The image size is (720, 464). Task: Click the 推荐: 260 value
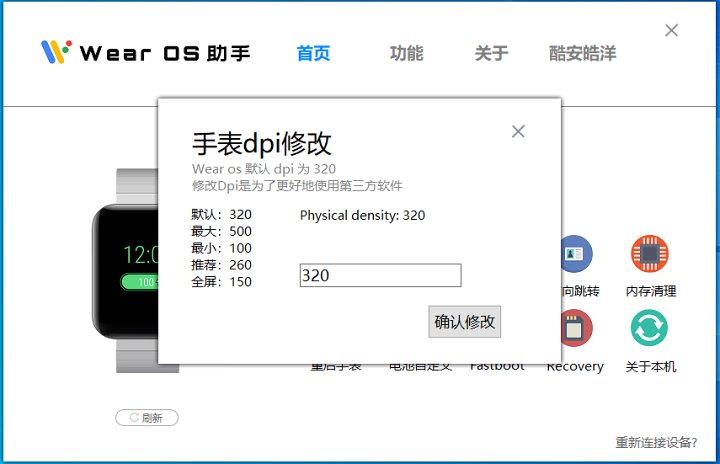coord(221,265)
